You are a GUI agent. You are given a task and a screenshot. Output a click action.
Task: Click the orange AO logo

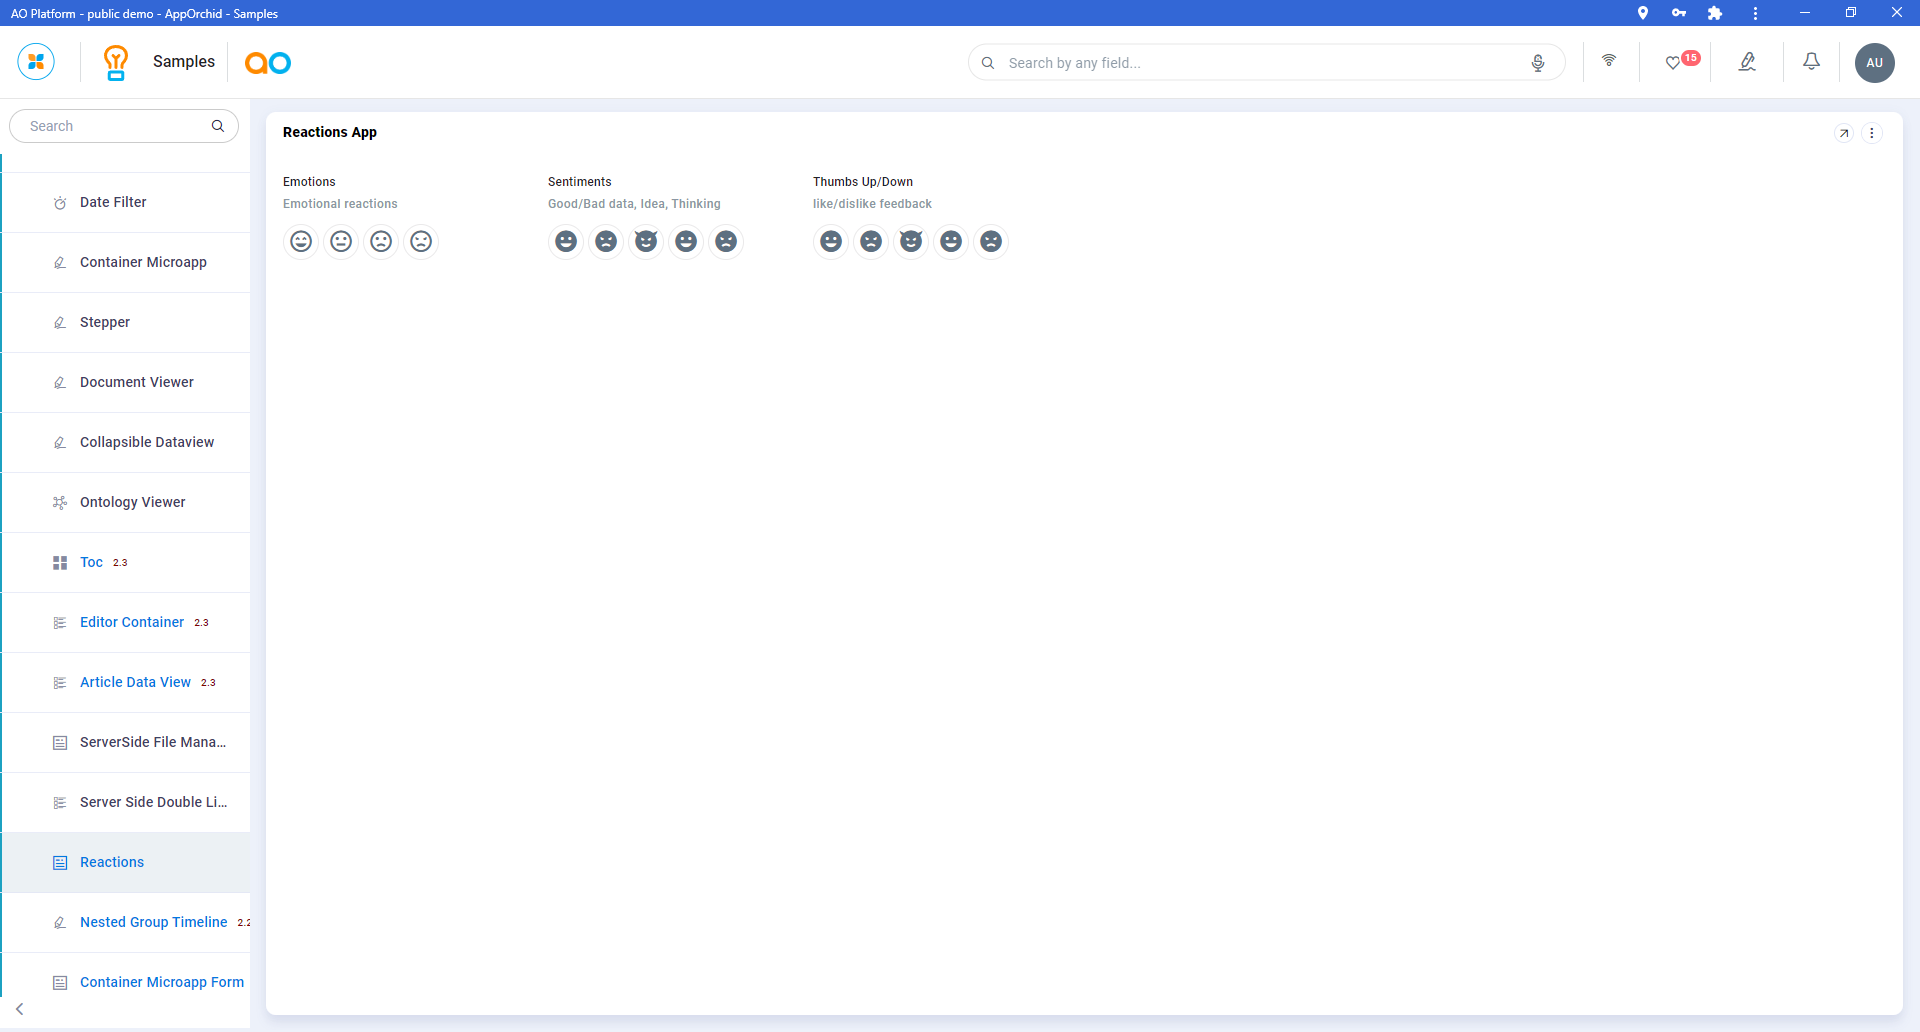[268, 63]
